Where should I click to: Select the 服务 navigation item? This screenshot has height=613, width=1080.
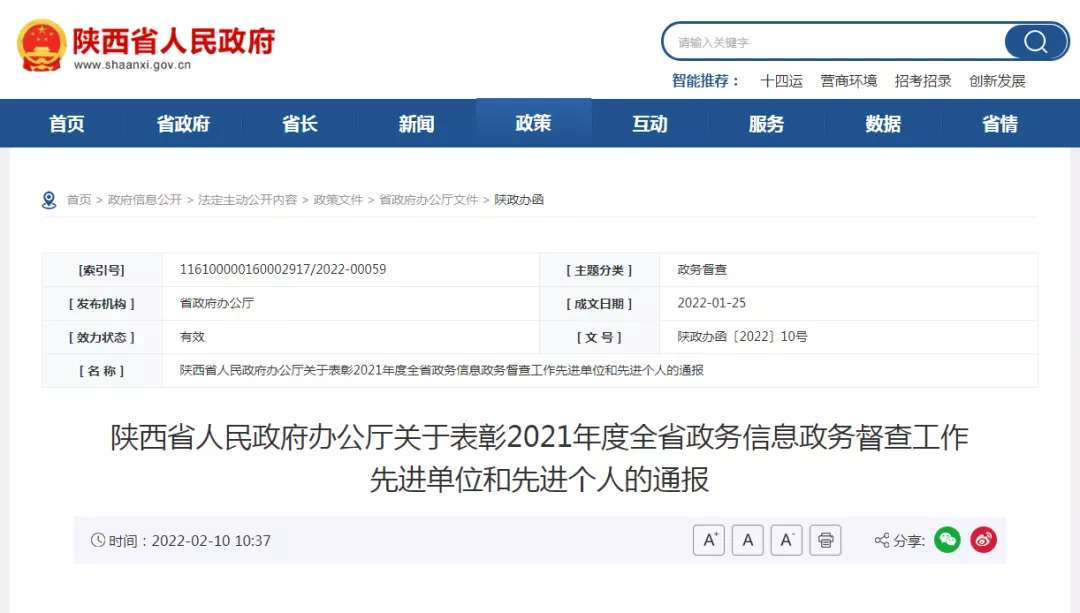[x=766, y=124]
